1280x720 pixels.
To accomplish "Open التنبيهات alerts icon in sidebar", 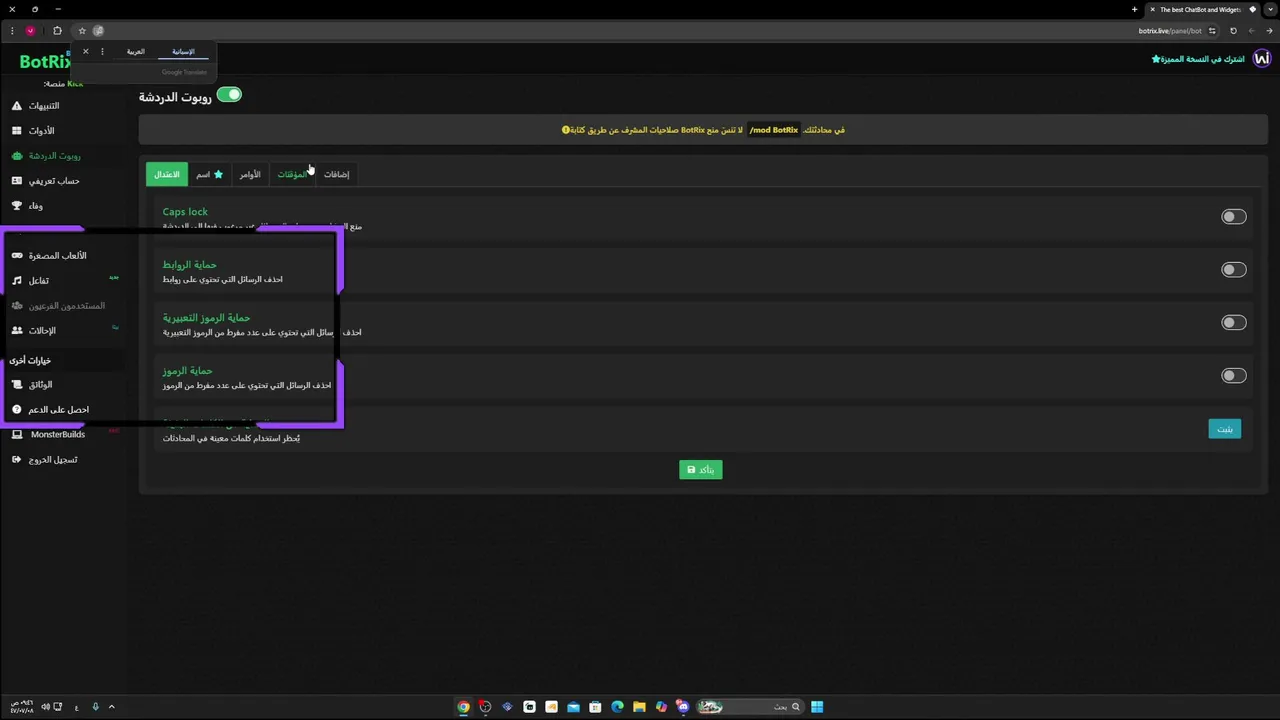I will point(17,106).
